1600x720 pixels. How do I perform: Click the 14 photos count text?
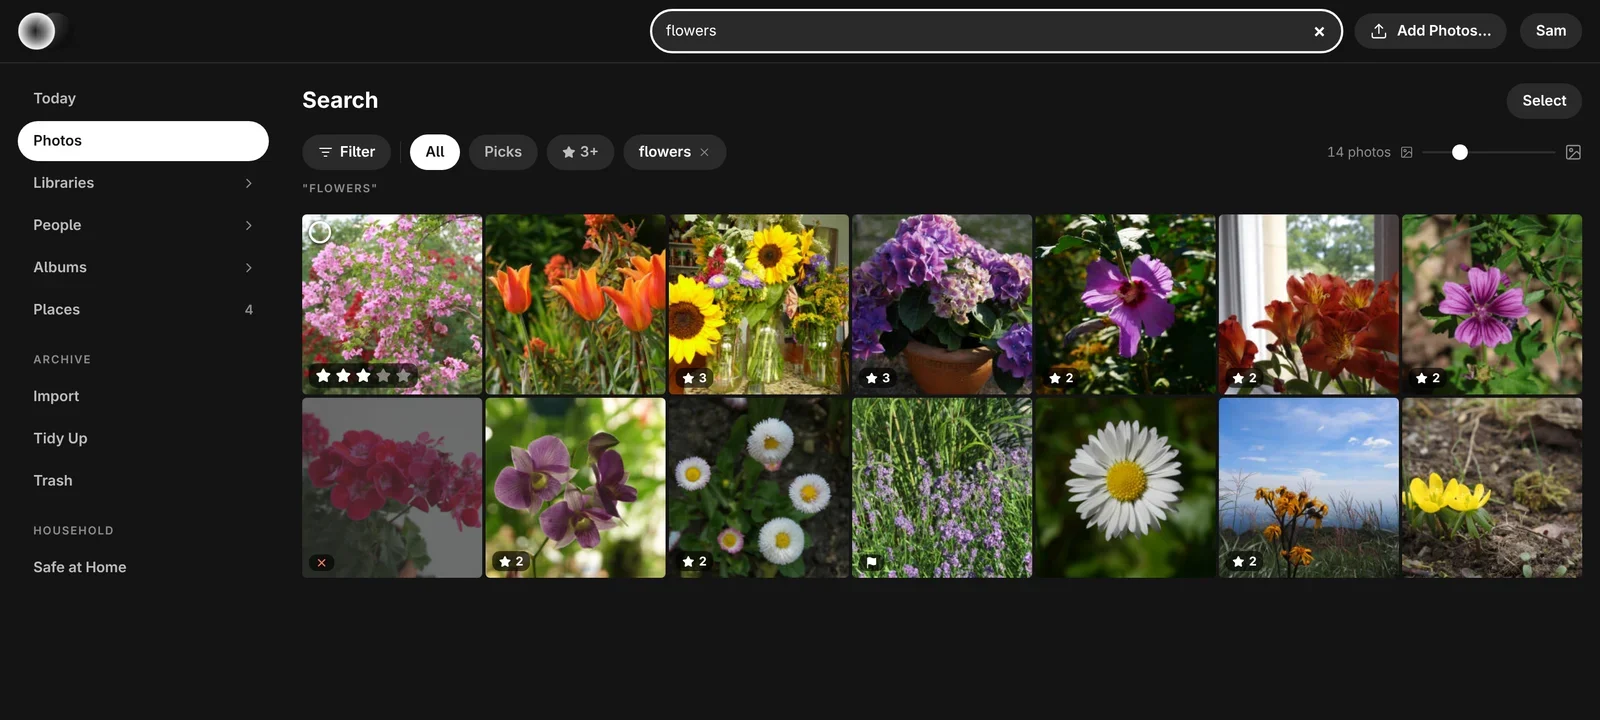[x=1359, y=152]
